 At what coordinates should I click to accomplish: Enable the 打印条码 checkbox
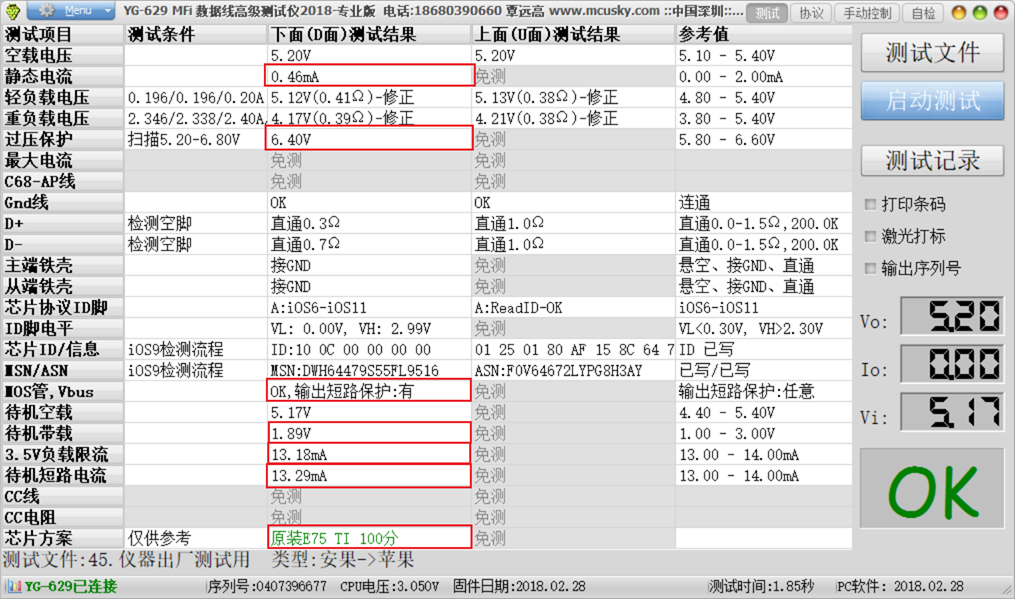pyautogui.click(x=870, y=204)
